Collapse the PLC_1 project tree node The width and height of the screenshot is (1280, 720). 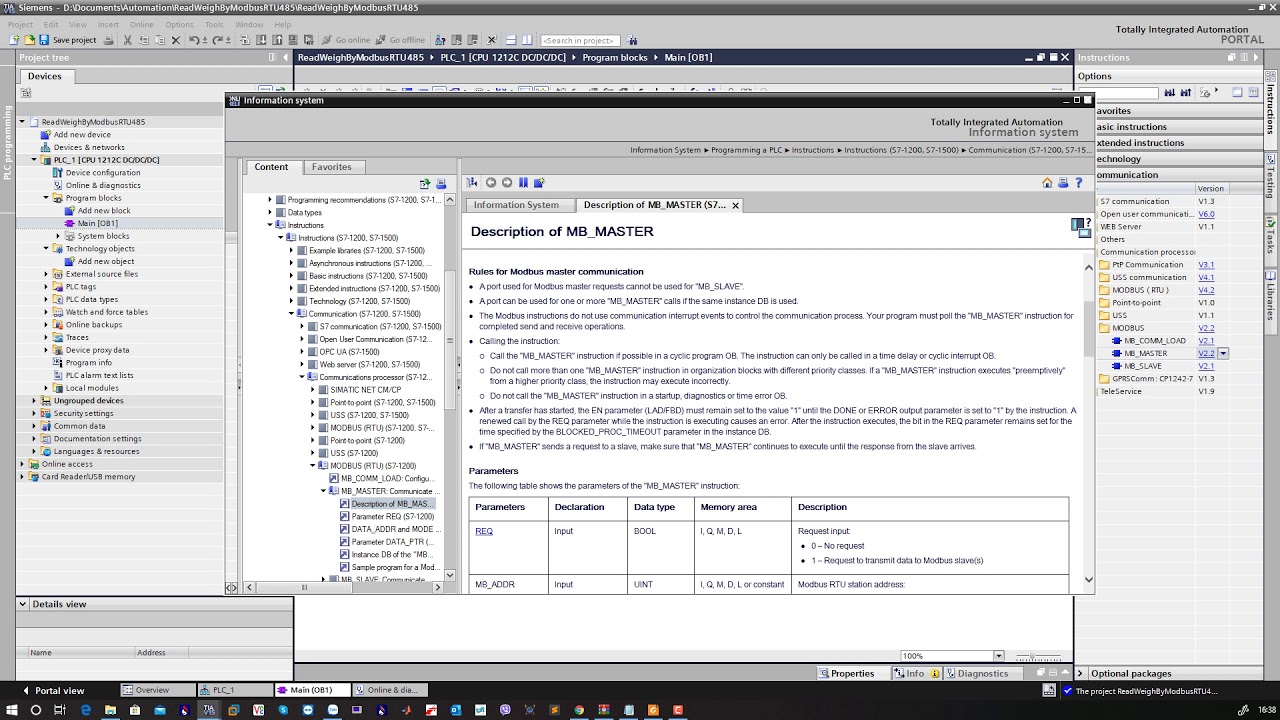tap(33, 160)
